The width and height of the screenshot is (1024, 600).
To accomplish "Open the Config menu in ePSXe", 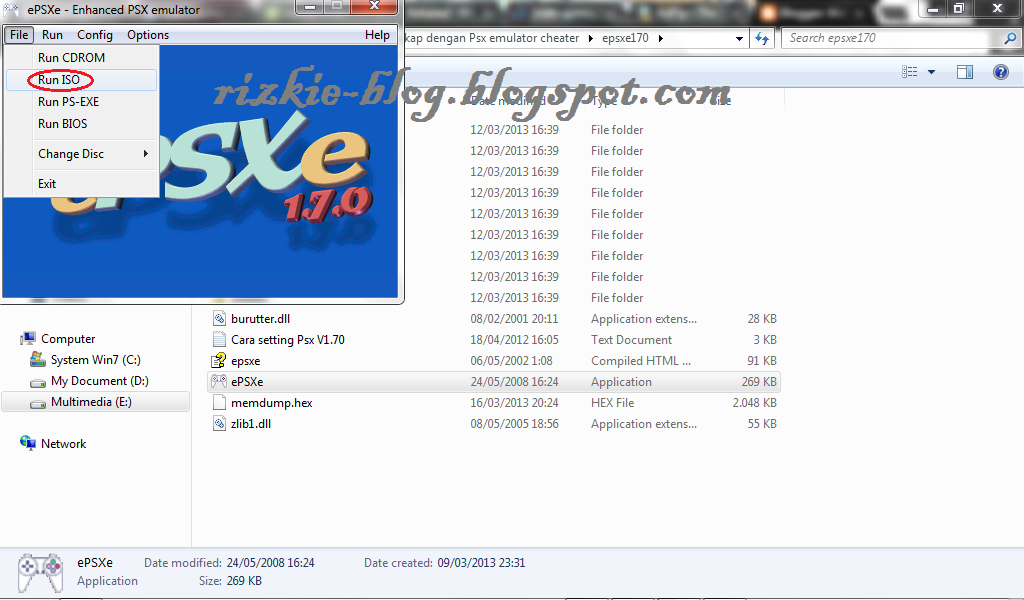I will 95,35.
